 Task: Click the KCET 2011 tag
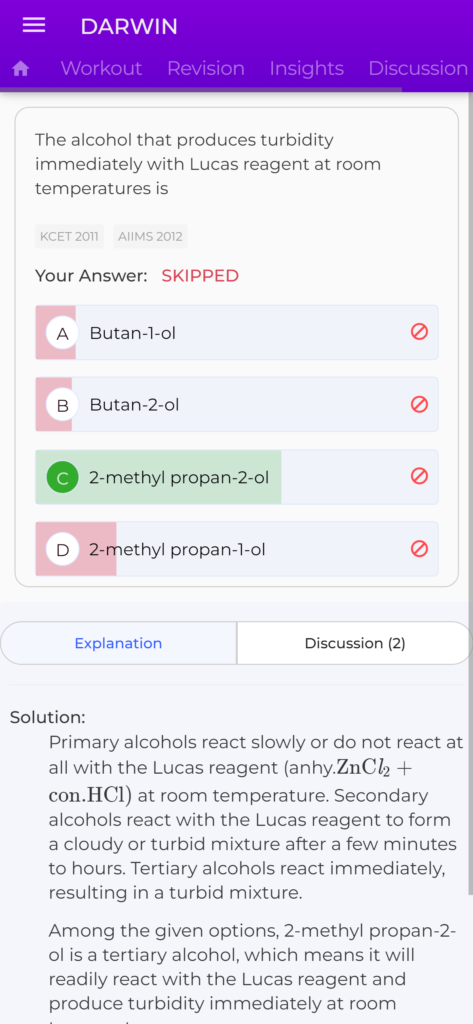69,236
